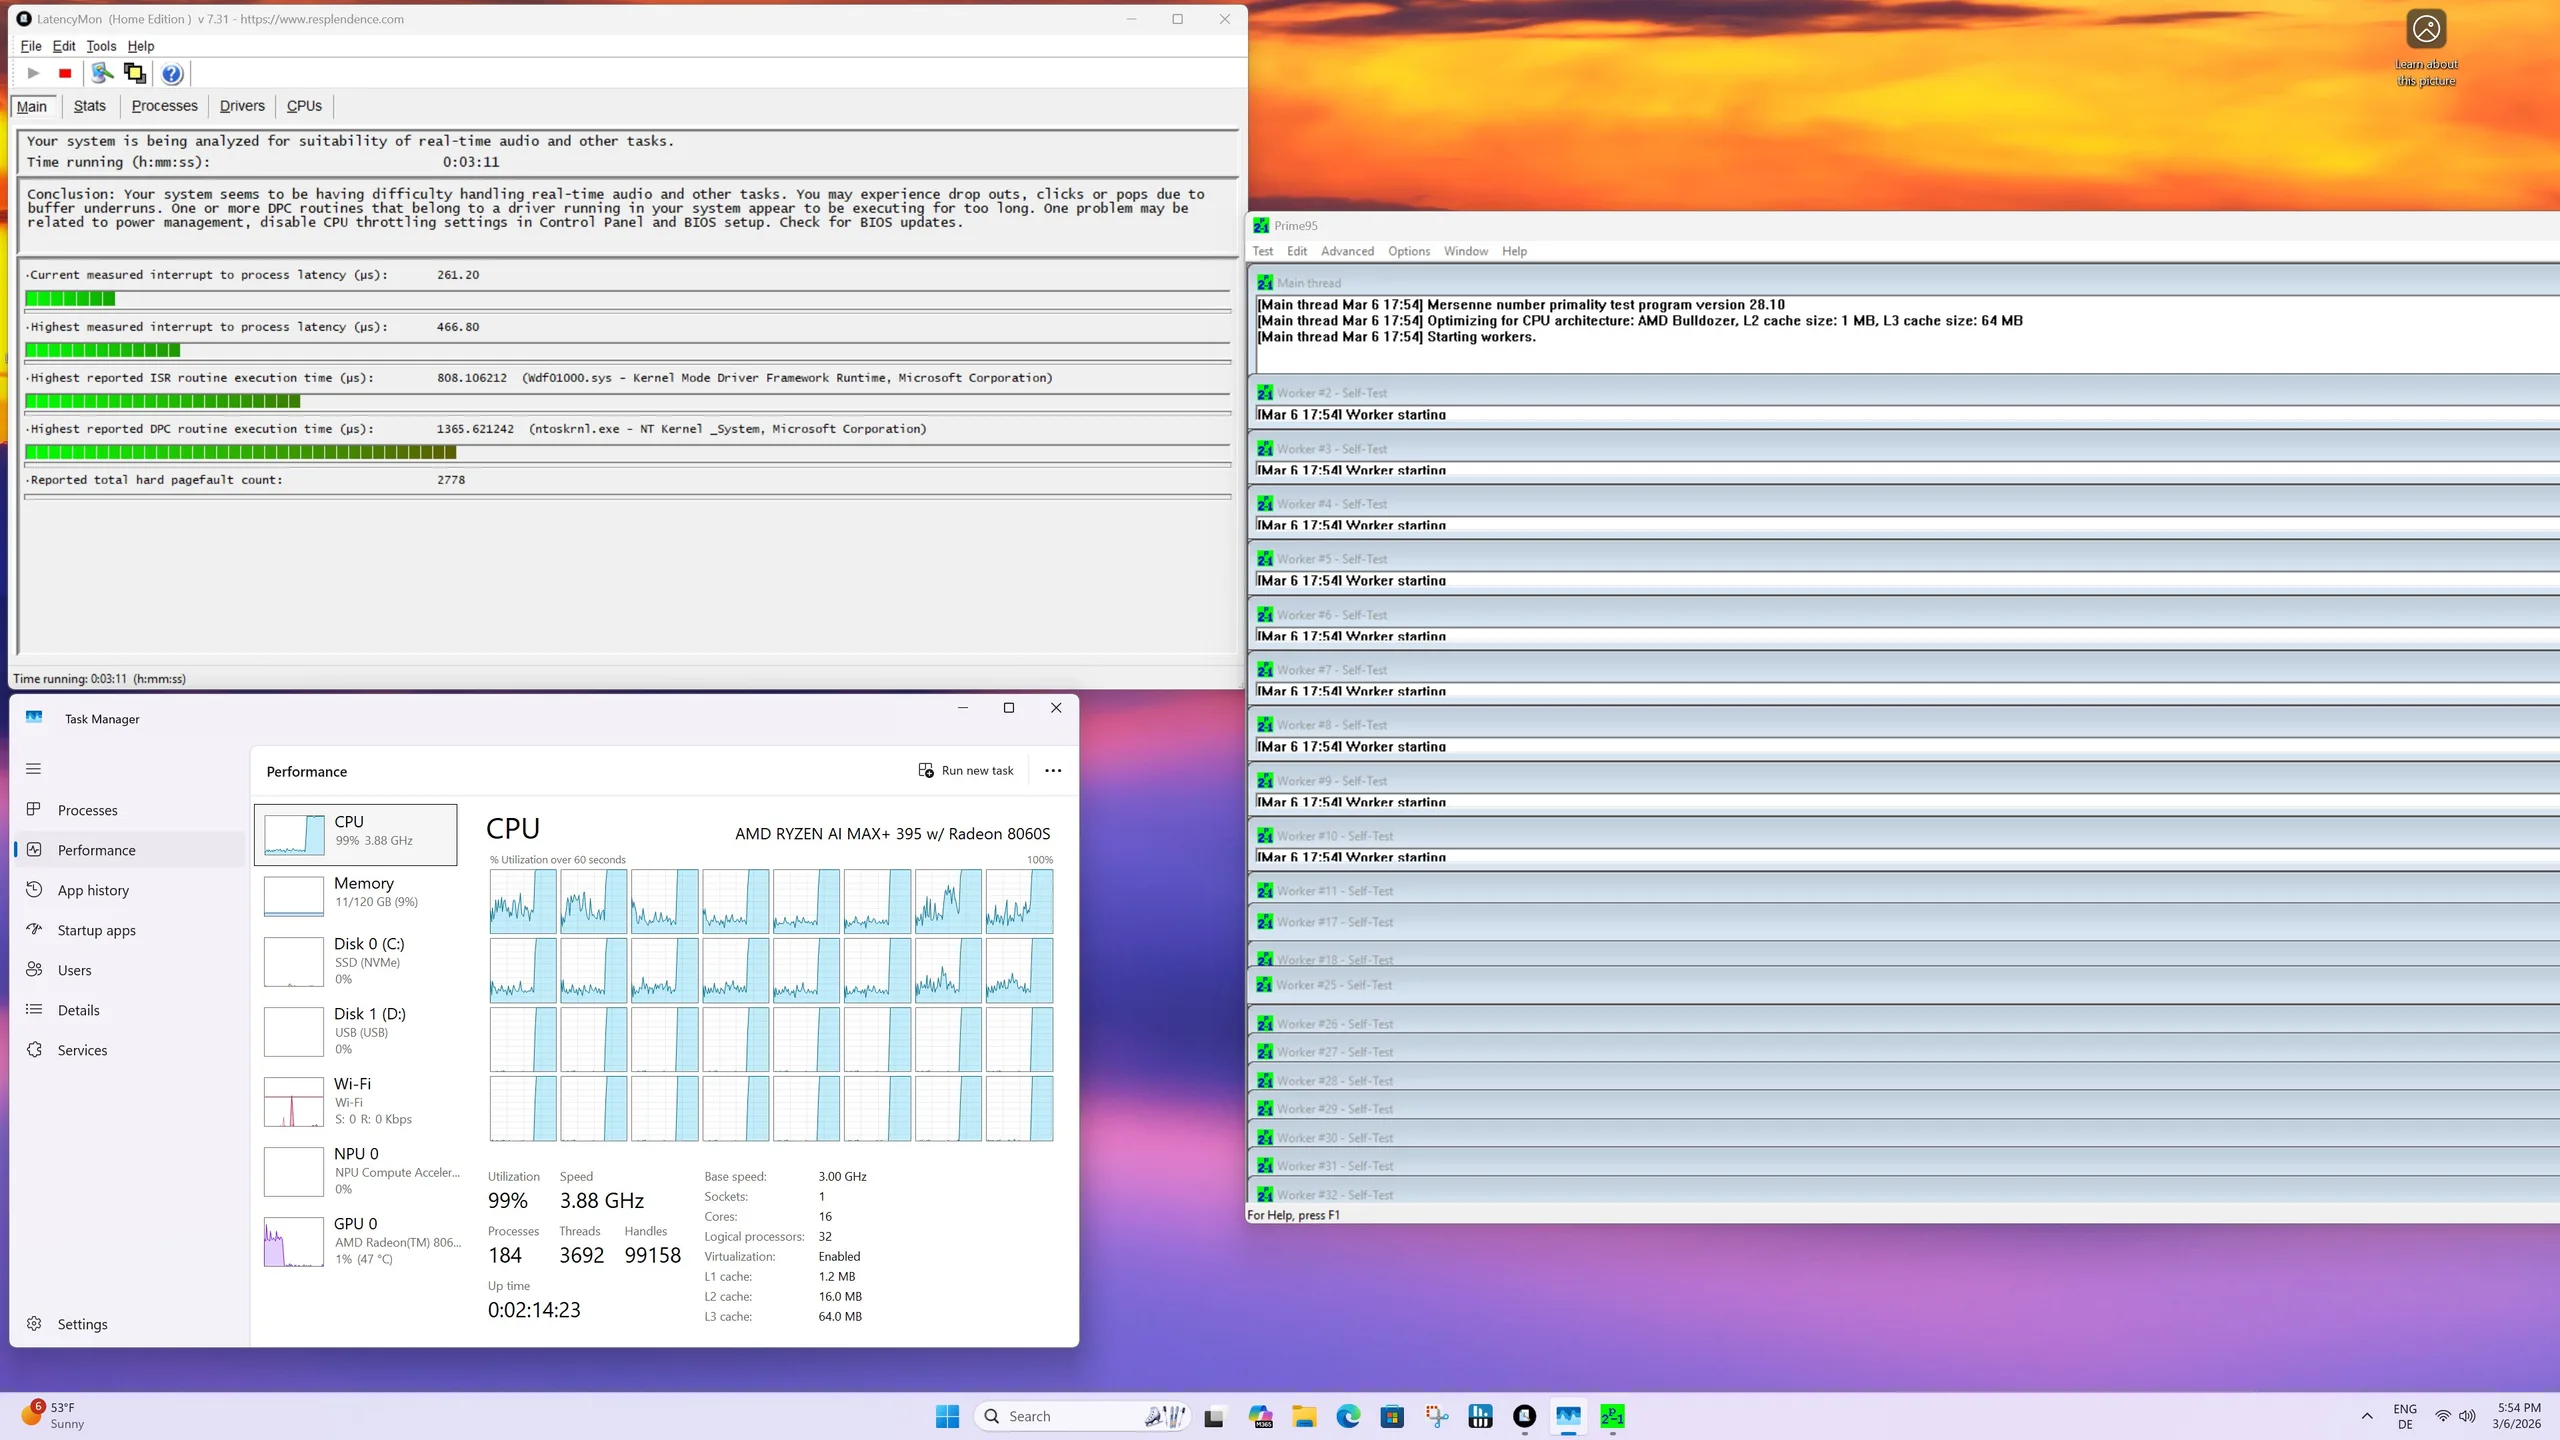Screen dimensions: 2560x1440
Task: Show hidden tray icons chevron
Action: [x=2367, y=1416]
